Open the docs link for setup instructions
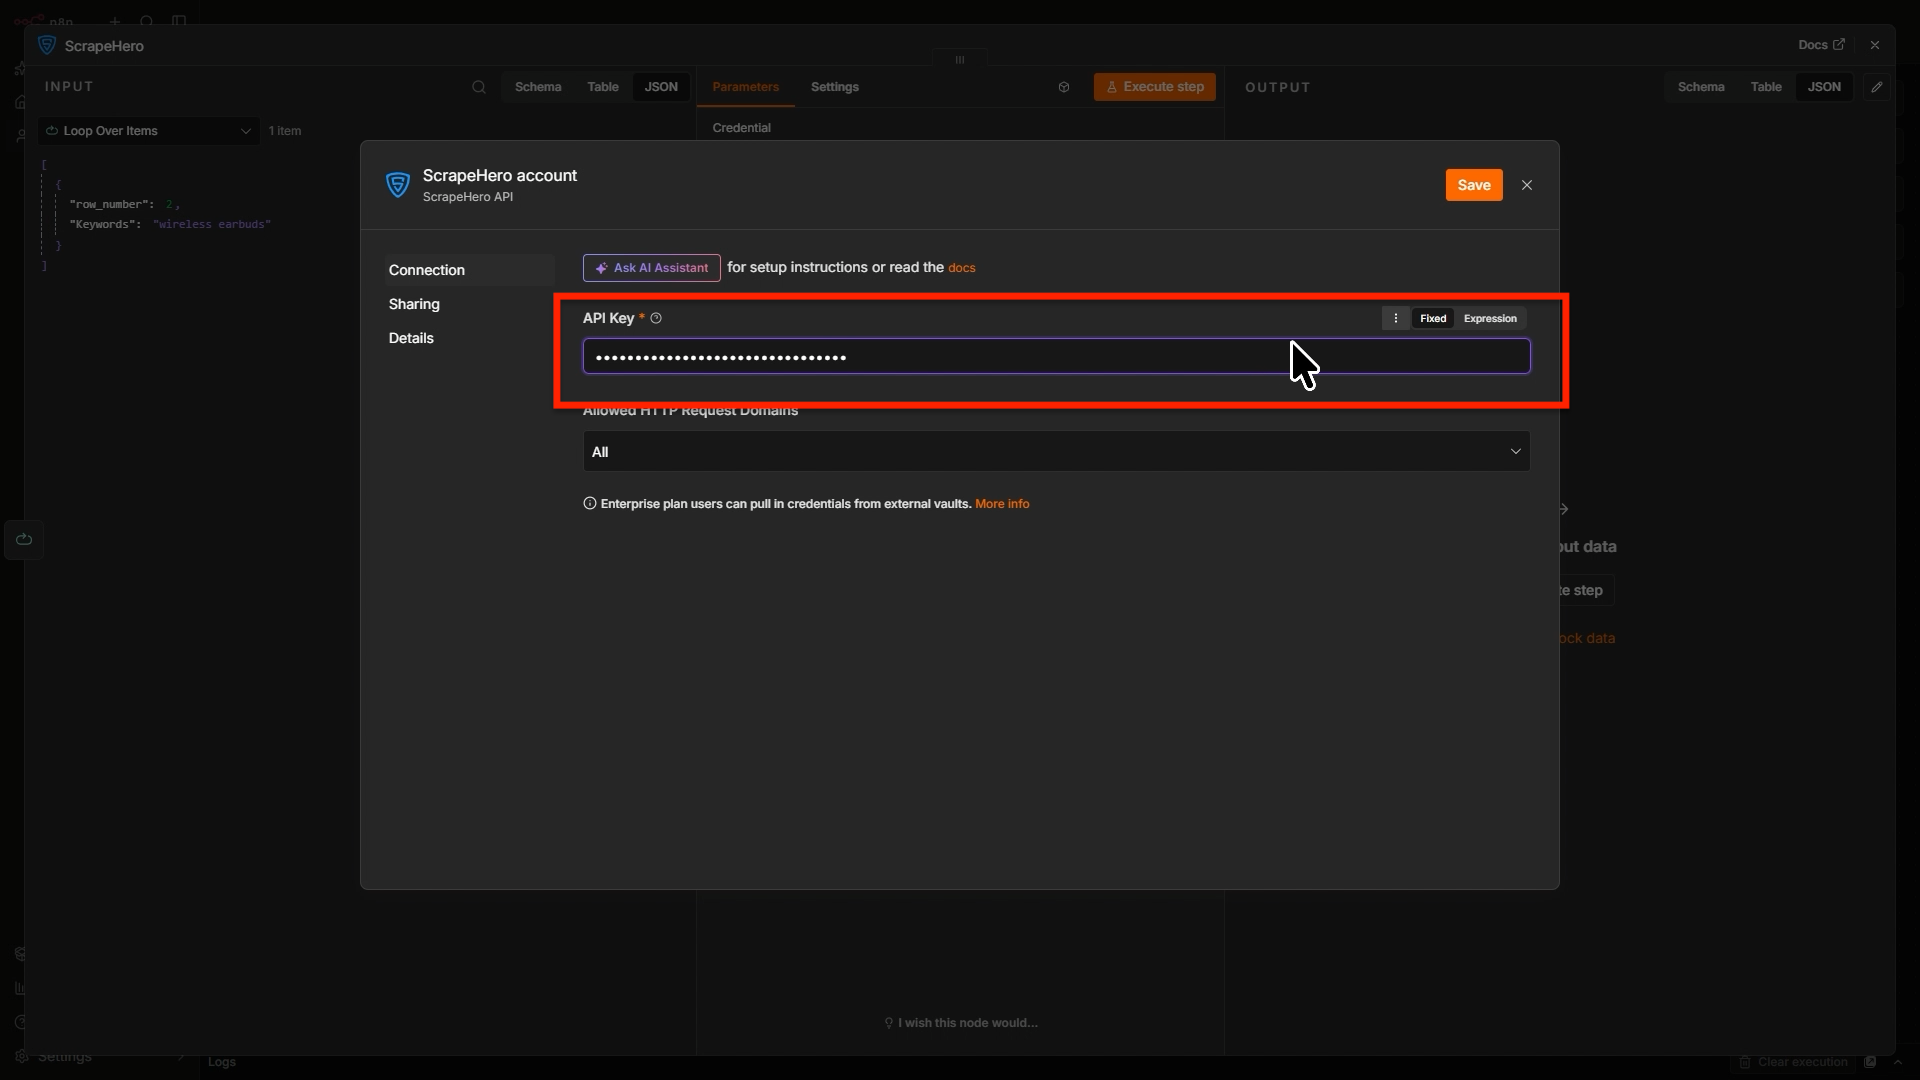The height and width of the screenshot is (1080, 1920). pos(961,268)
